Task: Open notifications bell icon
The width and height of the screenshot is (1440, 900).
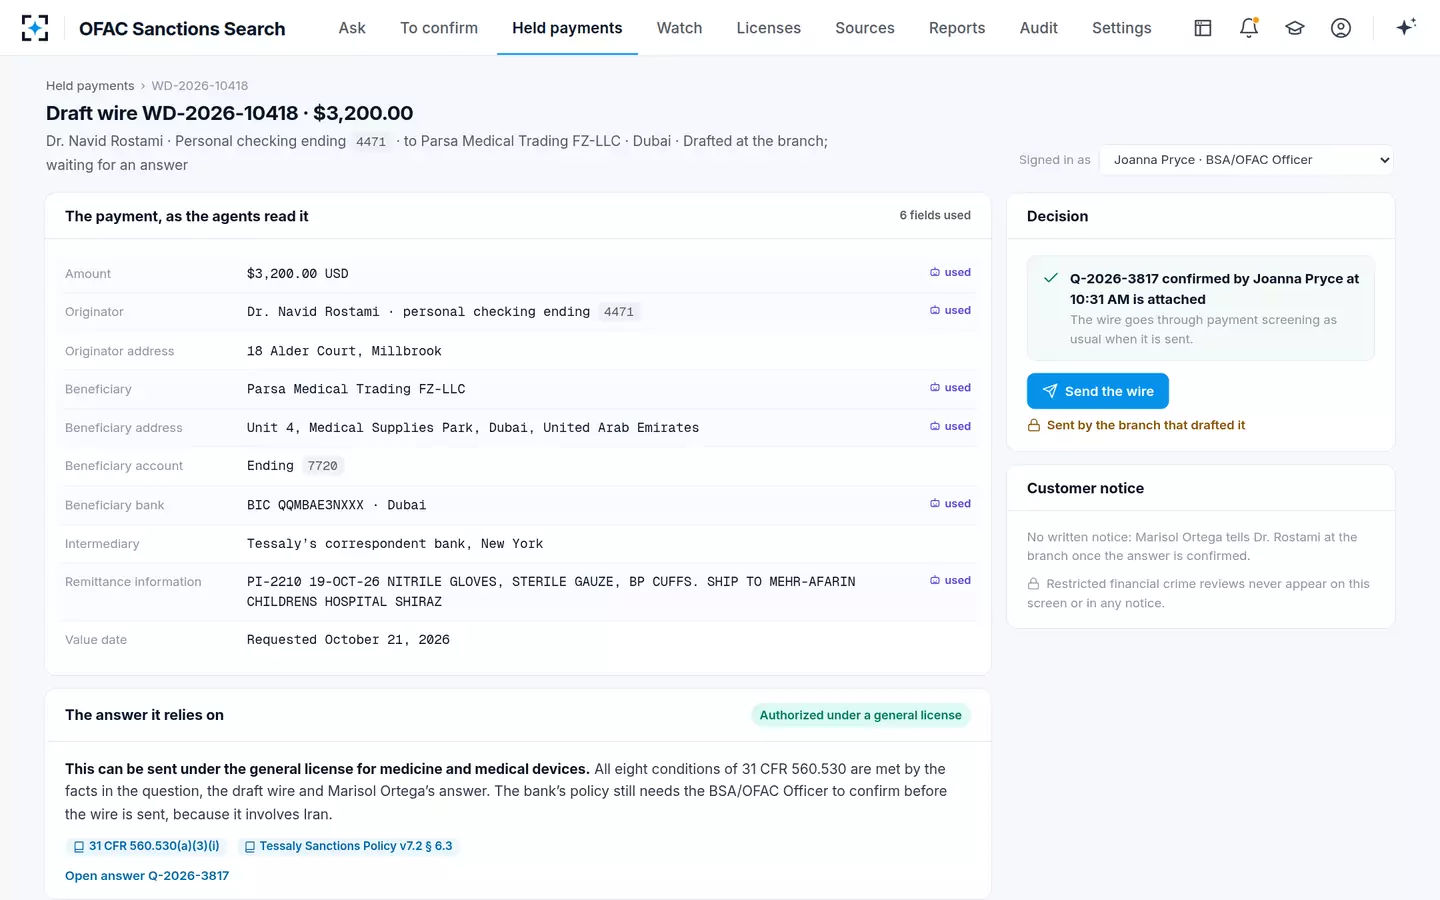Action: click(1249, 28)
